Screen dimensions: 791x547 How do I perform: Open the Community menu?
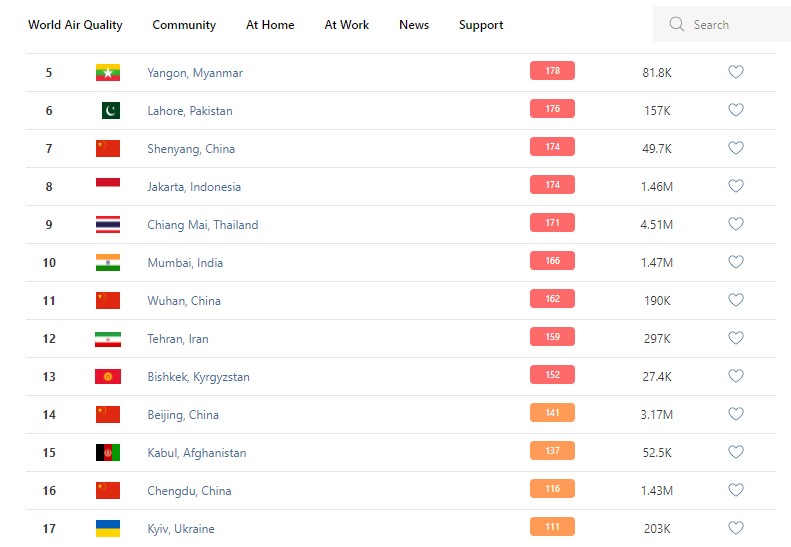click(x=184, y=25)
